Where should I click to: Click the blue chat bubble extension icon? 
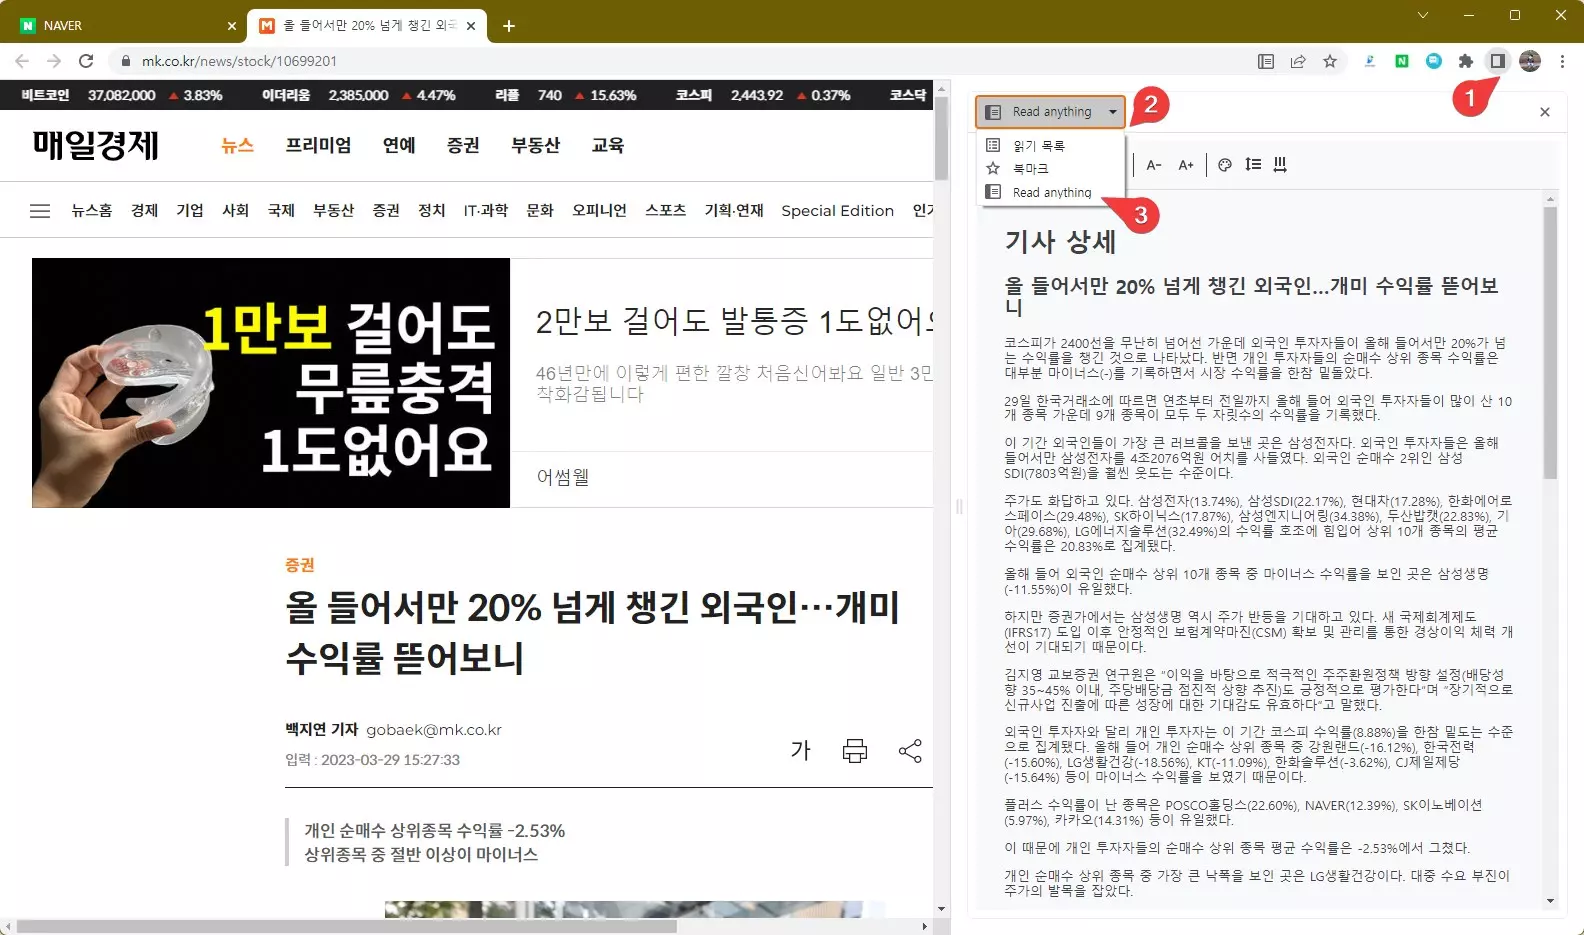click(x=1434, y=61)
